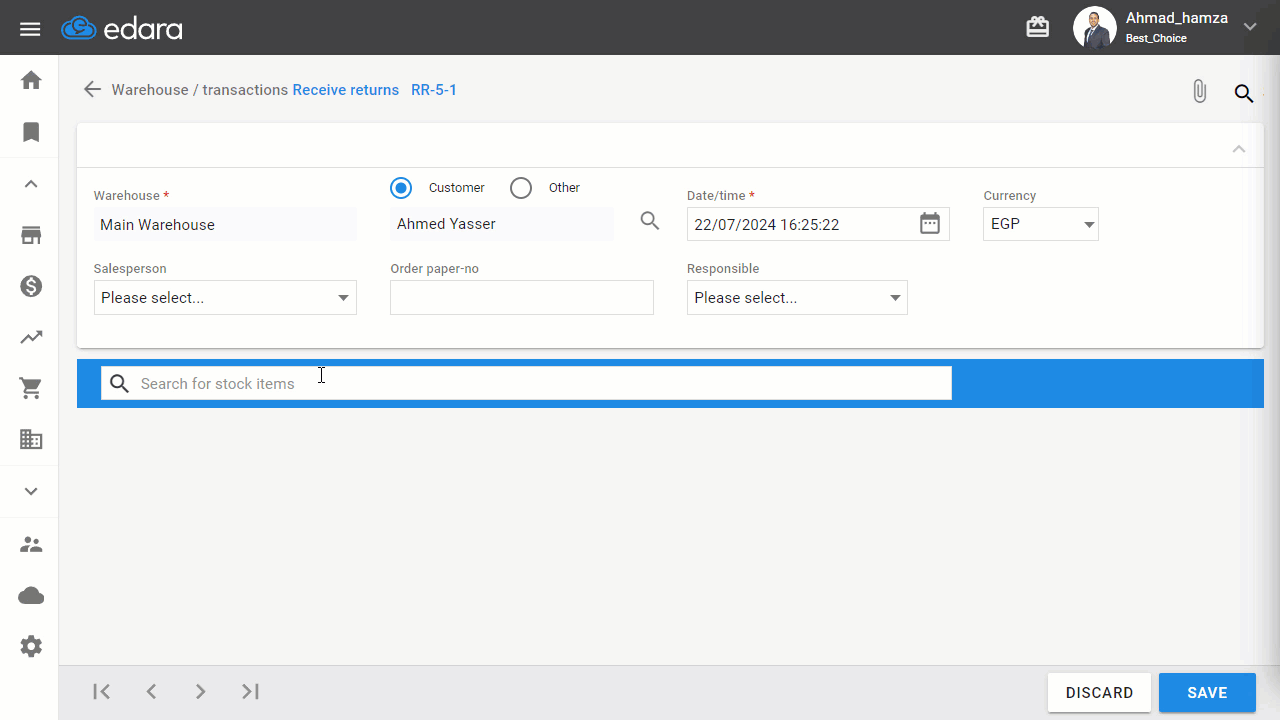Open settings gear in sidebar
The width and height of the screenshot is (1280, 720).
31,647
